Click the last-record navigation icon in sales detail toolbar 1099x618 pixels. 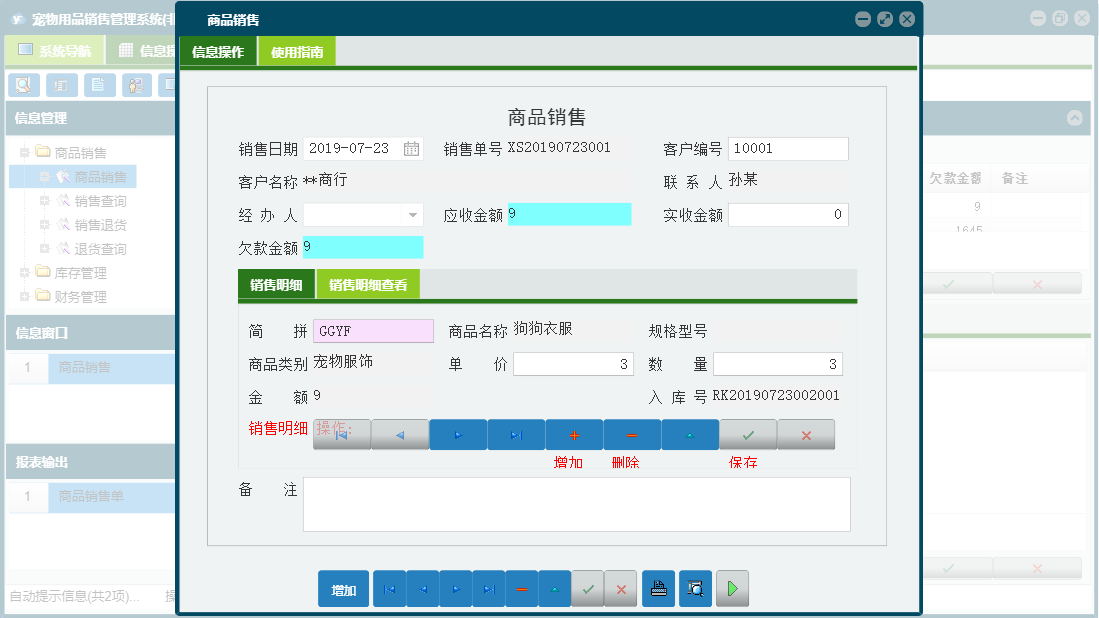click(516, 434)
